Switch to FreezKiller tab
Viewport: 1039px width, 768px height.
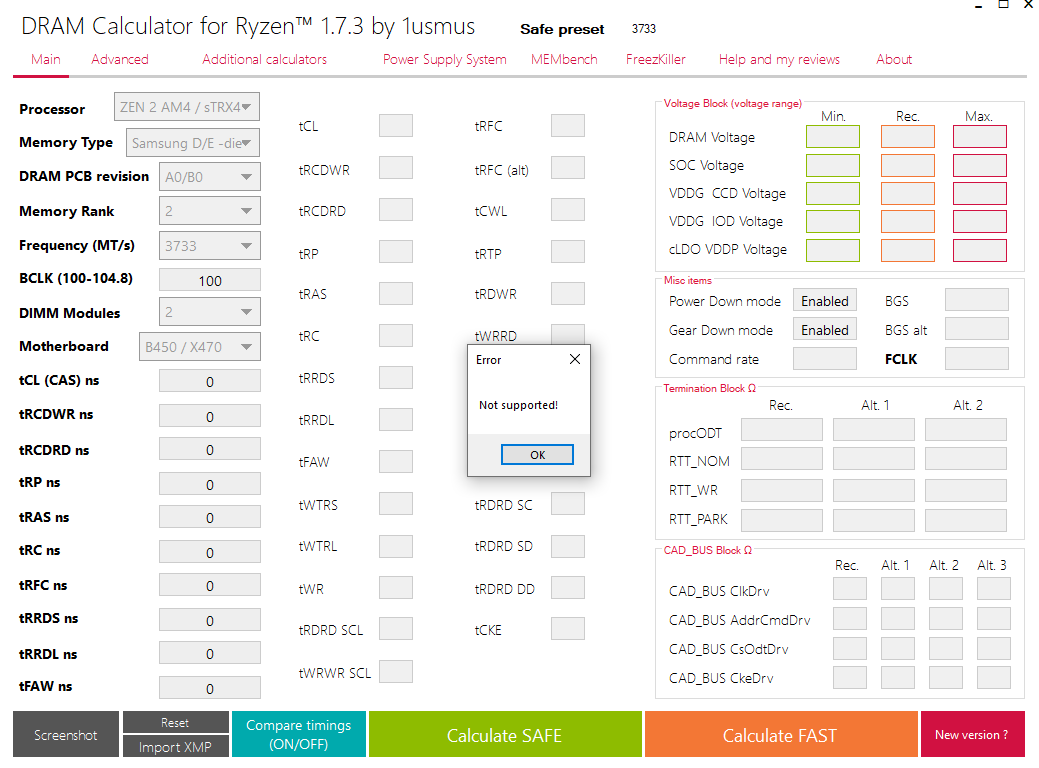point(655,60)
